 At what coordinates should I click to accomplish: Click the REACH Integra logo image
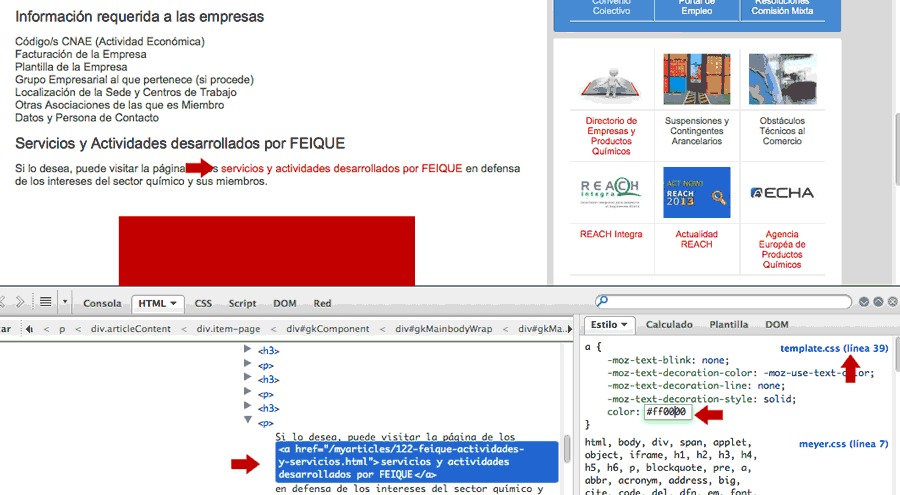tap(610, 192)
